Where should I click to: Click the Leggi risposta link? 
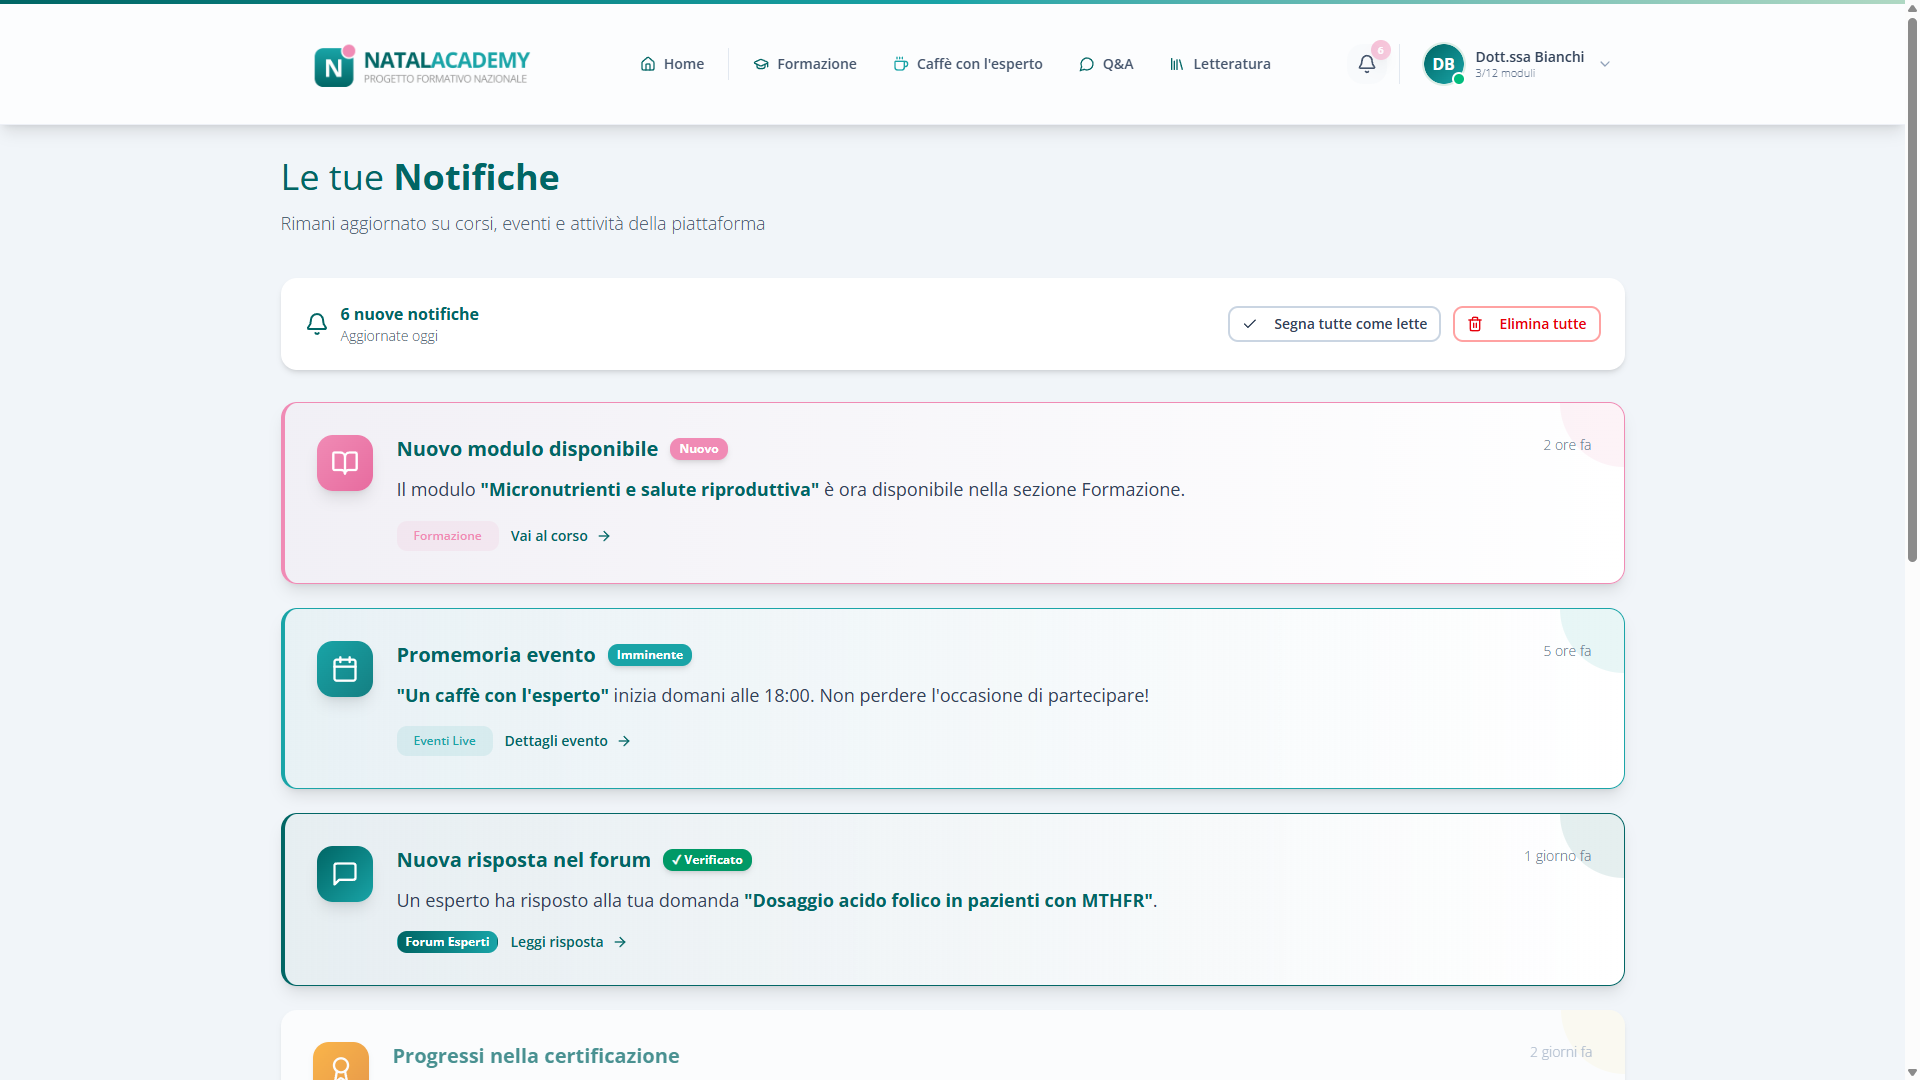click(x=568, y=942)
